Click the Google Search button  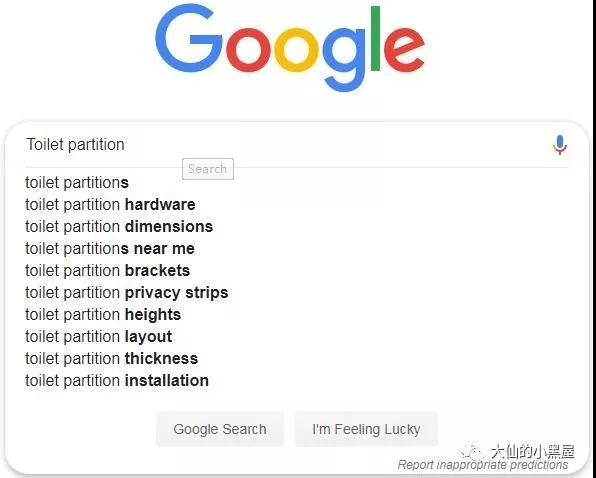(x=220, y=429)
